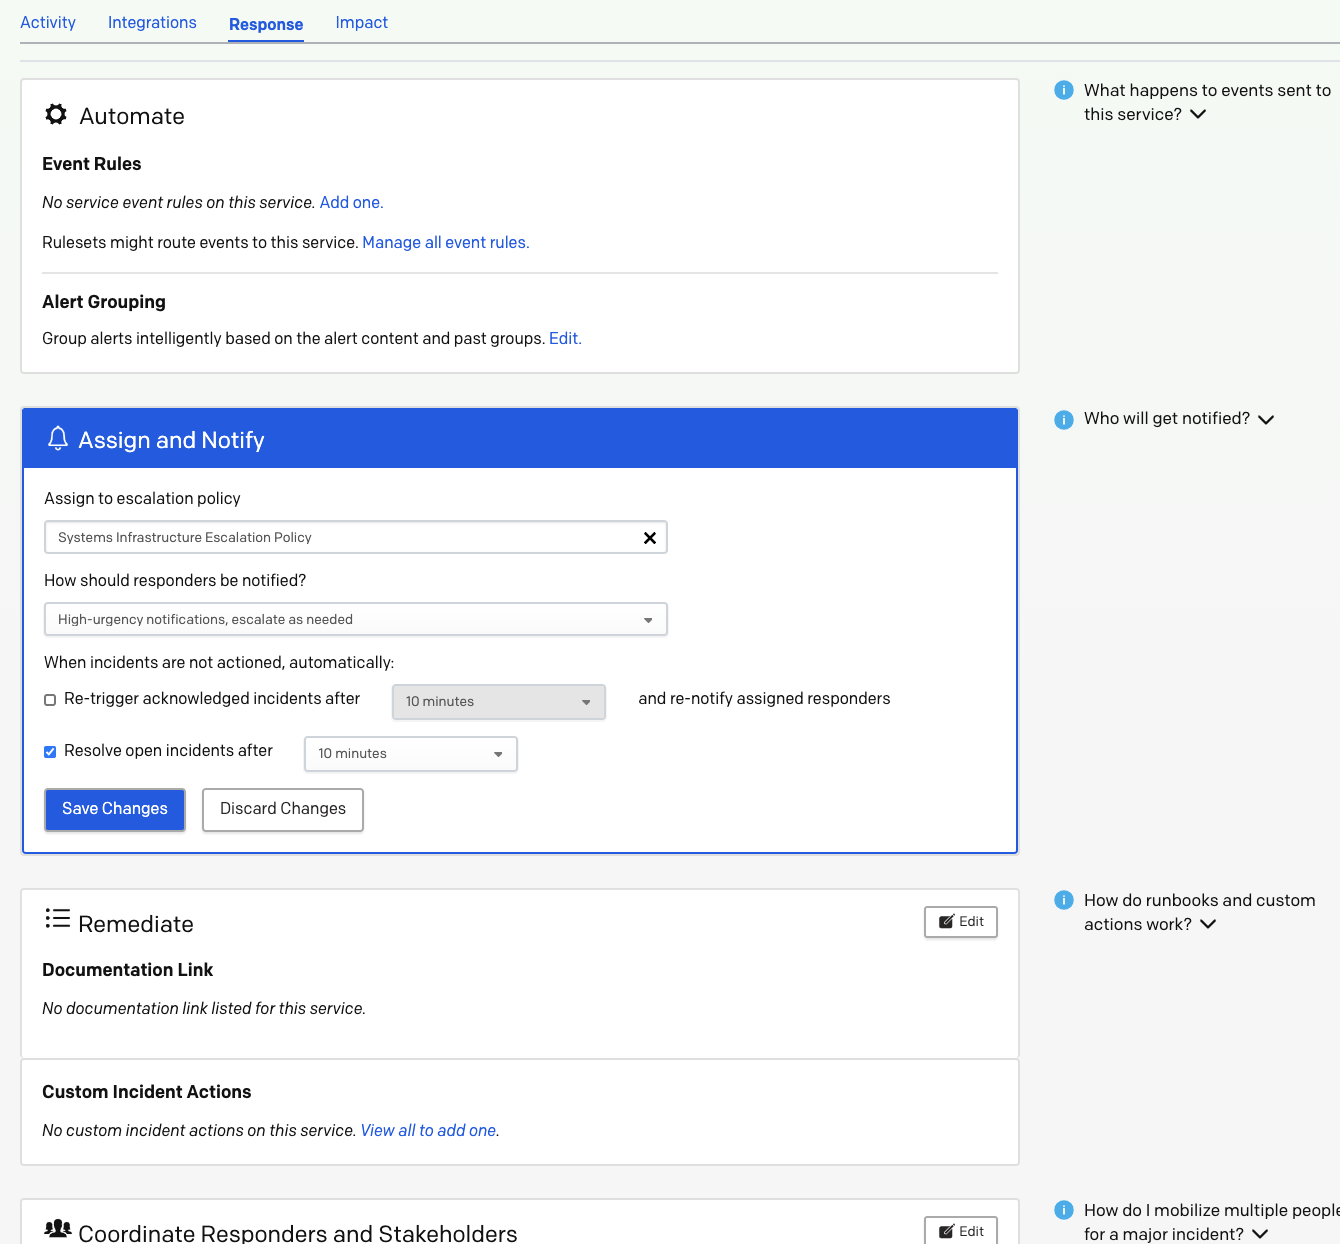This screenshot has width=1340, height=1244.
Task: Click the Event Rules heading
Action: [92, 164]
